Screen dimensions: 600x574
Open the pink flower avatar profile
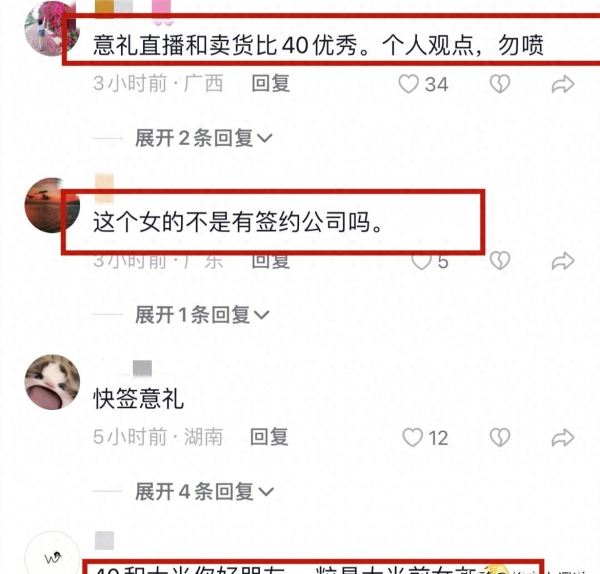(50, 29)
